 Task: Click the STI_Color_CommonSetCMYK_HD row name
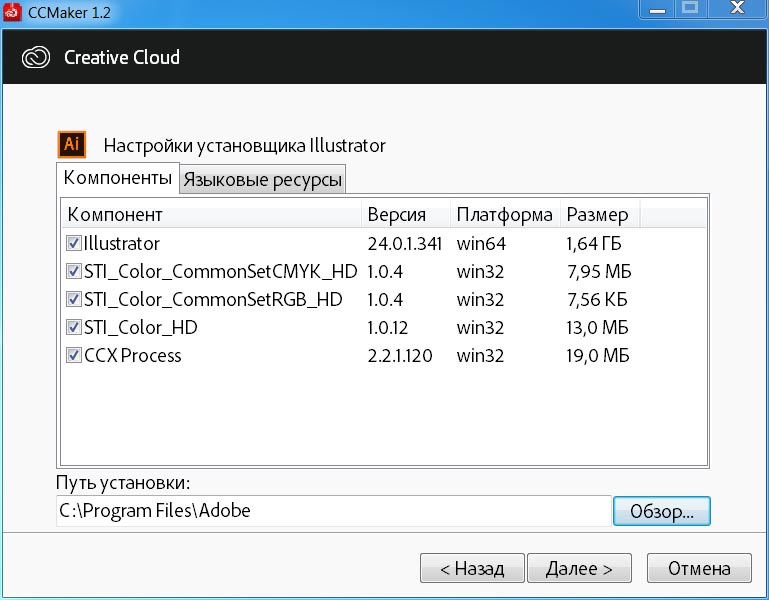220,271
